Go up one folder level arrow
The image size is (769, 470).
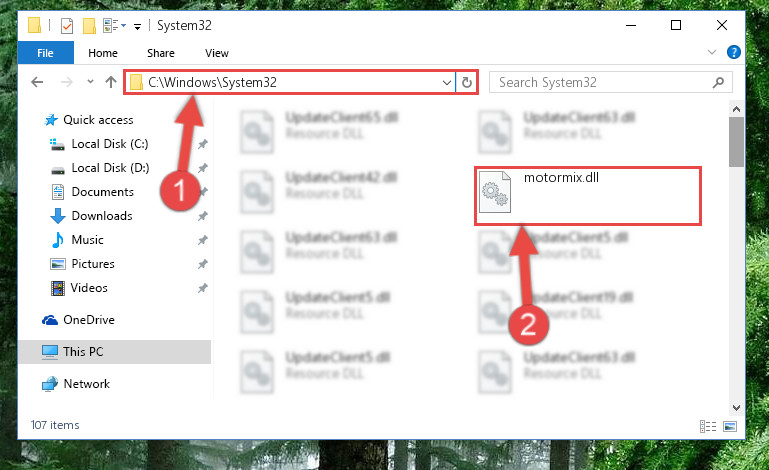(x=111, y=82)
